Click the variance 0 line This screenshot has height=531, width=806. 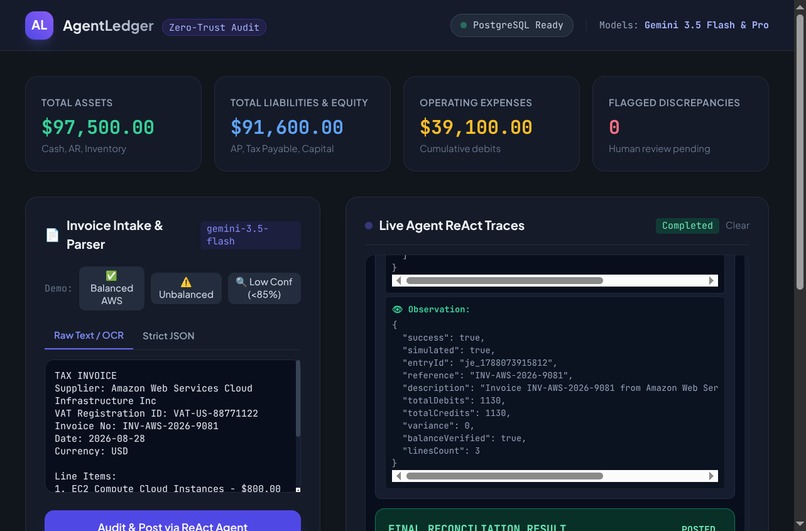(438, 426)
